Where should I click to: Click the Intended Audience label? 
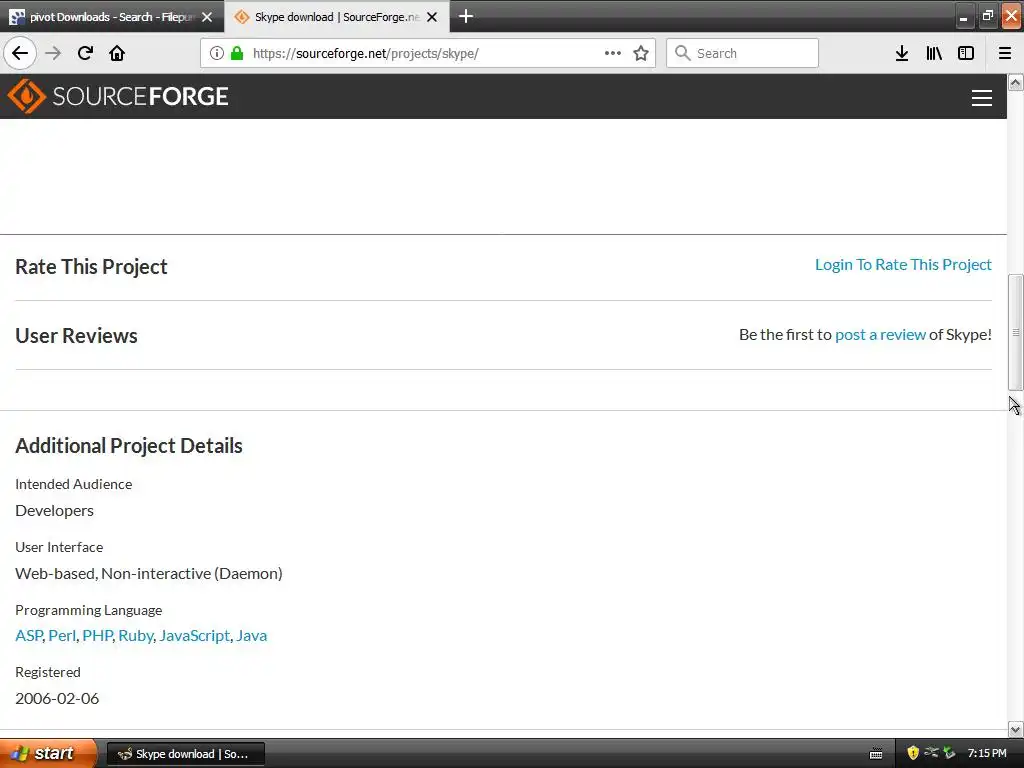point(74,484)
